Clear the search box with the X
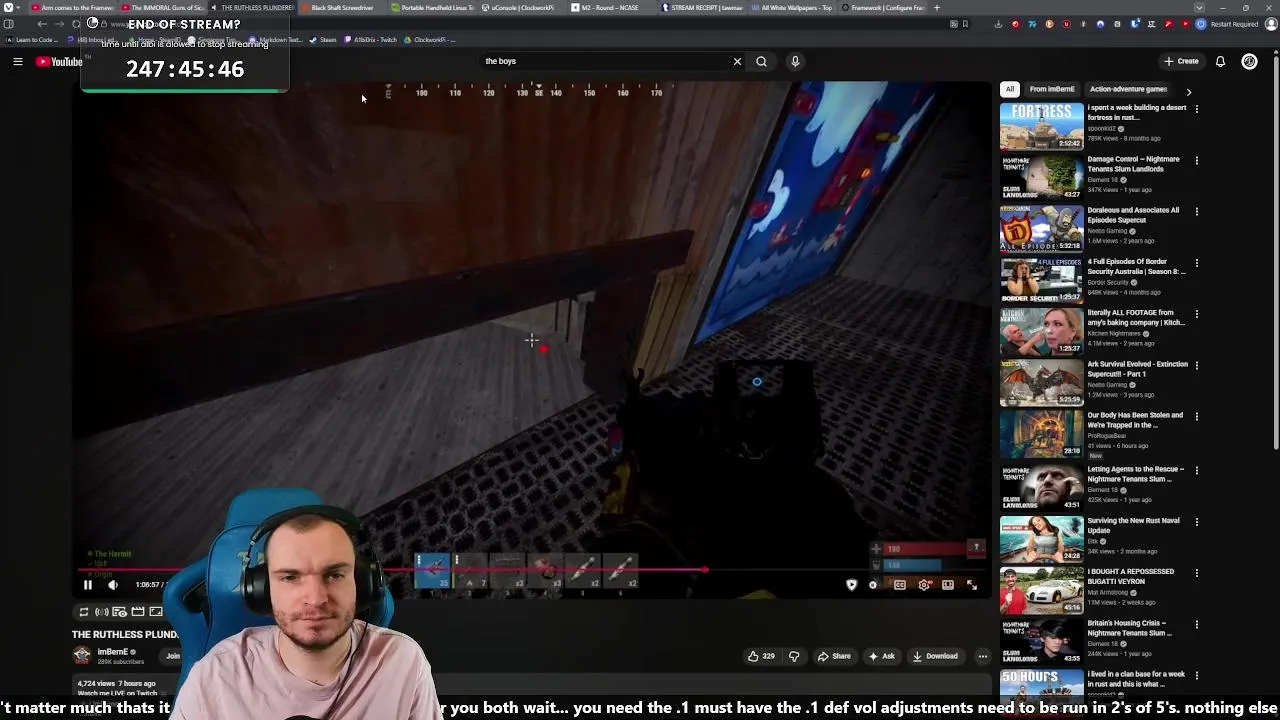The height and width of the screenshot is (720, 1280). point(737,61)
